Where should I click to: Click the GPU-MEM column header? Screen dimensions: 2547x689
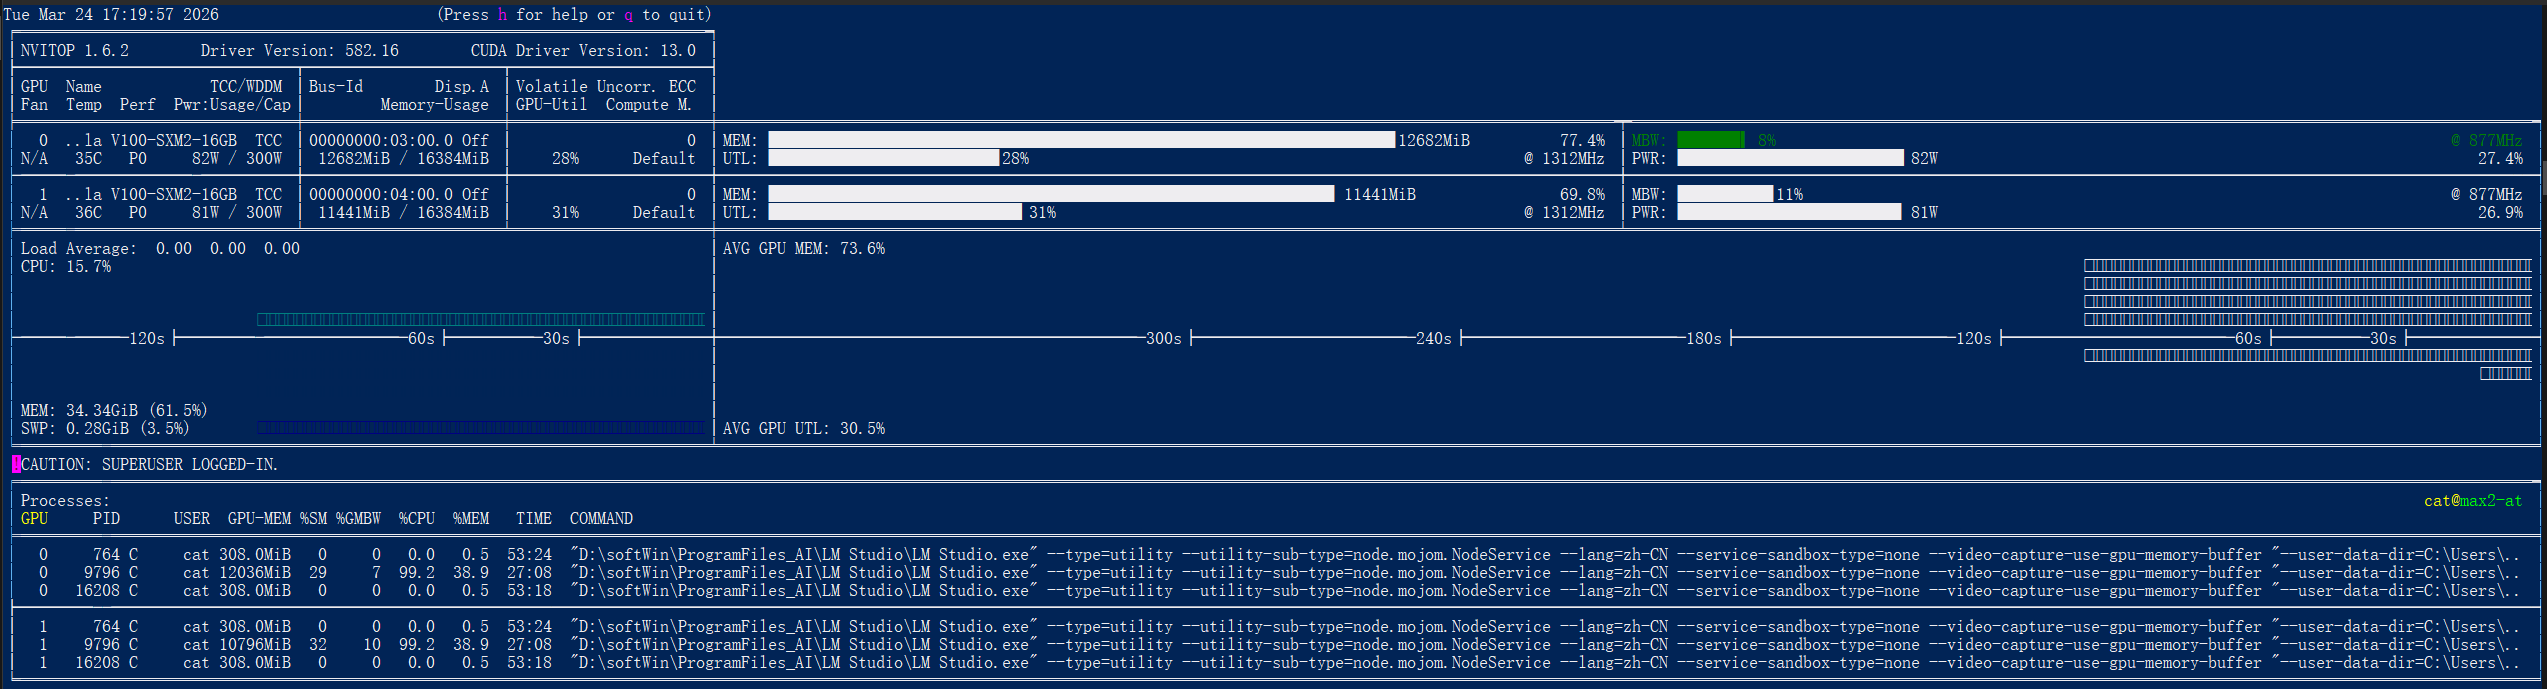[x=259, y=519]
